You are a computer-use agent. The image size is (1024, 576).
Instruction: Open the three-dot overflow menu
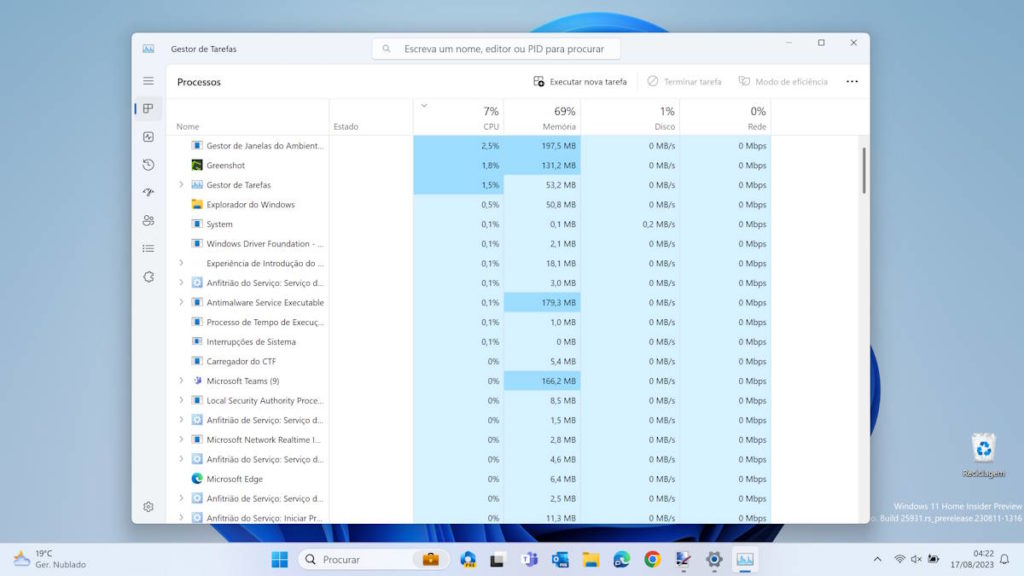tap(853, 81)
